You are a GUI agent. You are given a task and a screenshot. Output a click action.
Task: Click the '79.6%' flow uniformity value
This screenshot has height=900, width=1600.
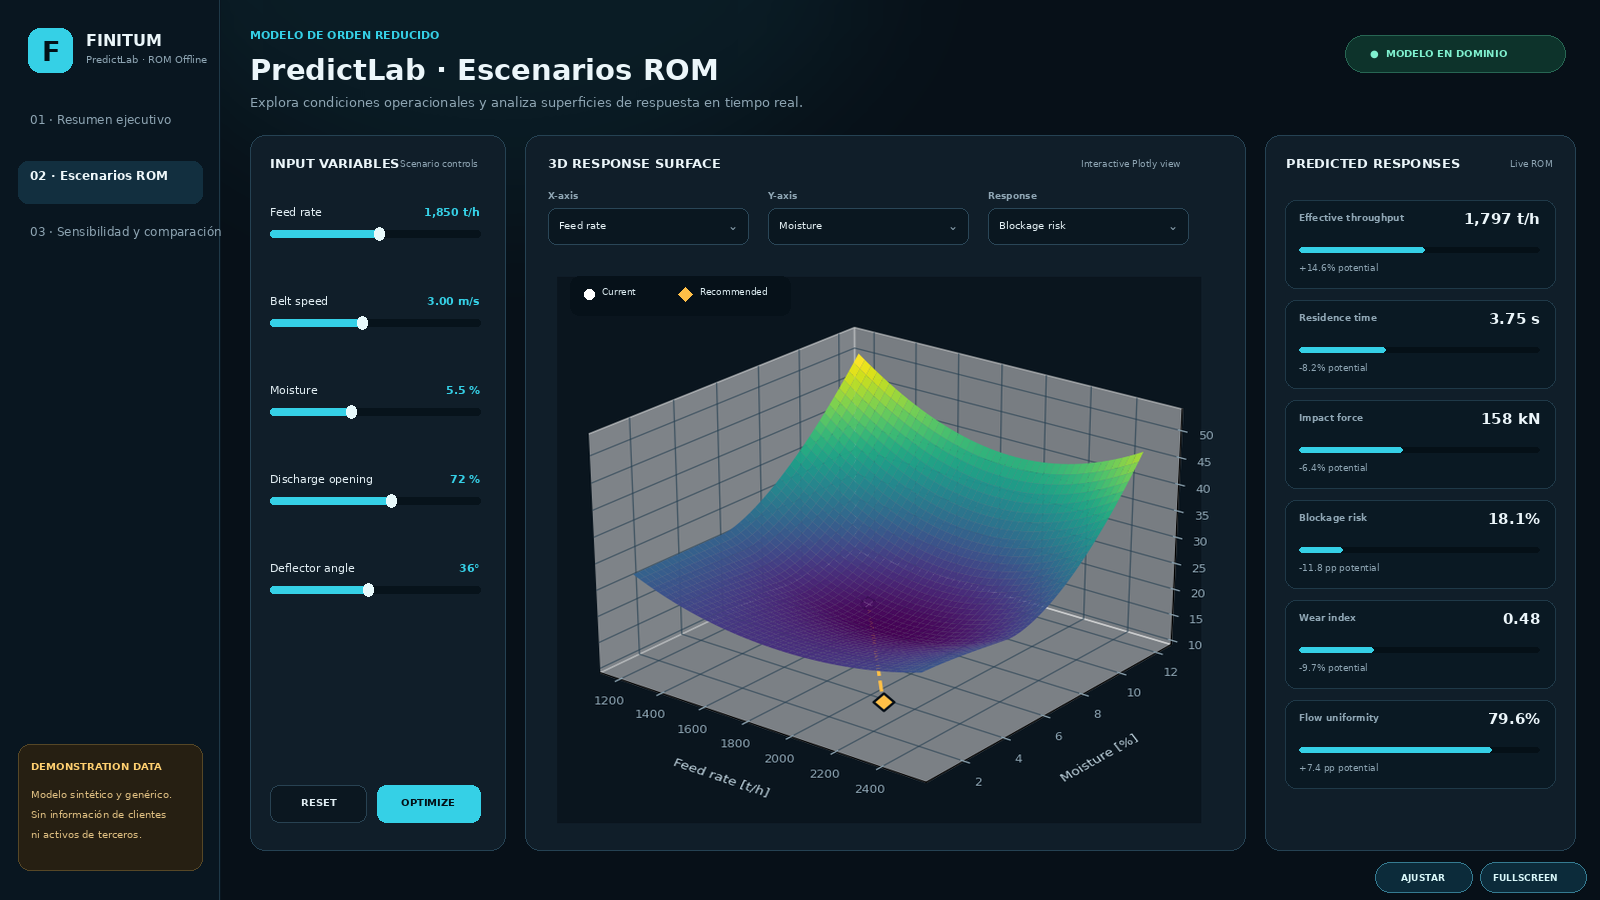click(1514, 719)
